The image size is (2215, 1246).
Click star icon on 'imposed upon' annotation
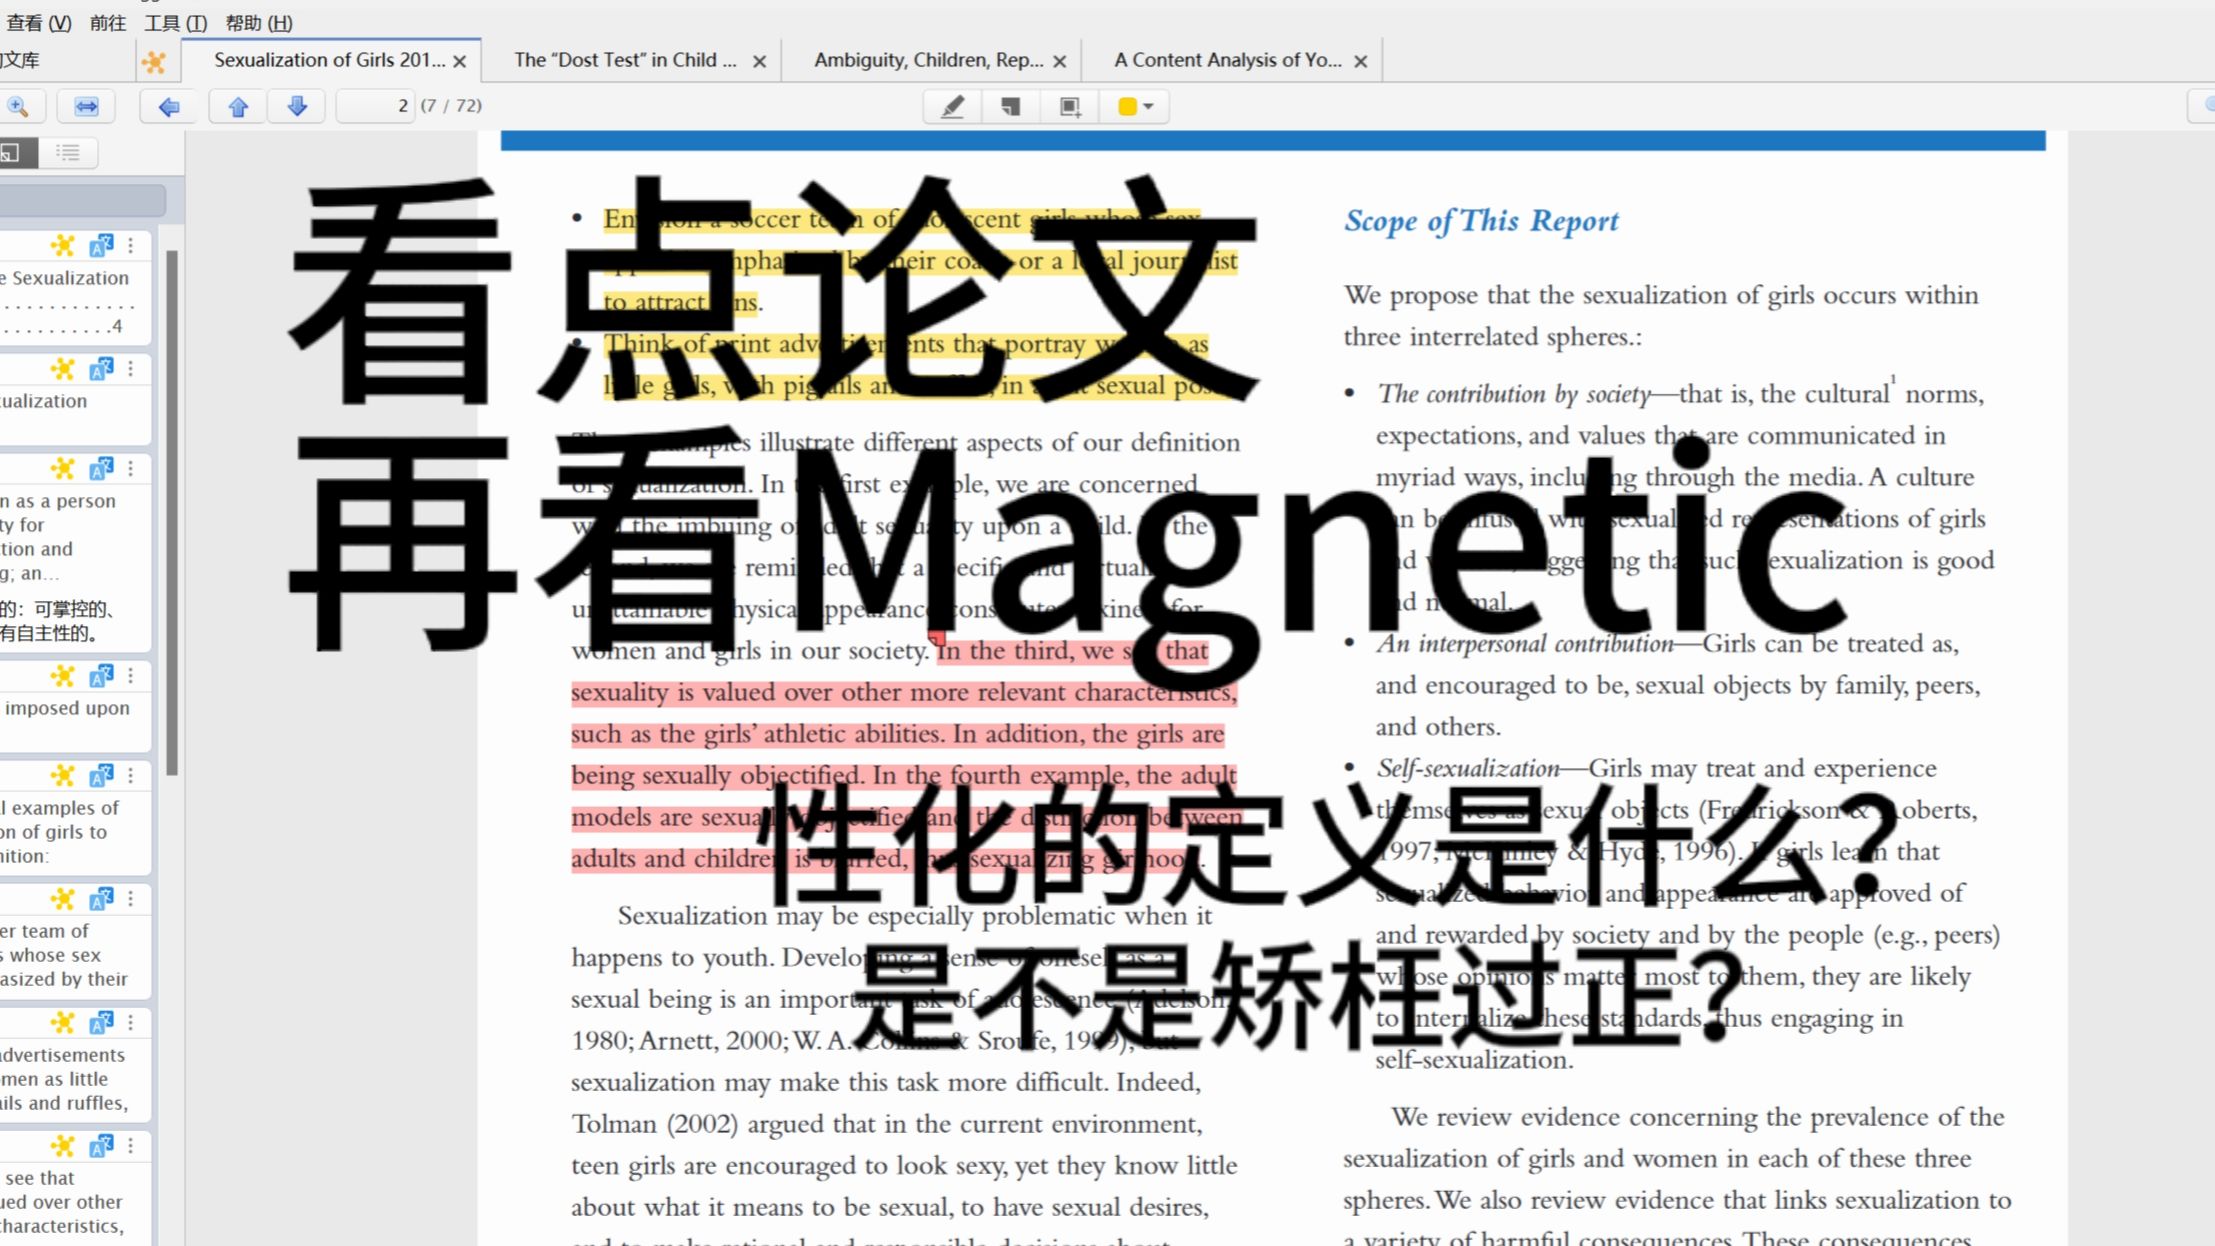click(x=63, y=676)
